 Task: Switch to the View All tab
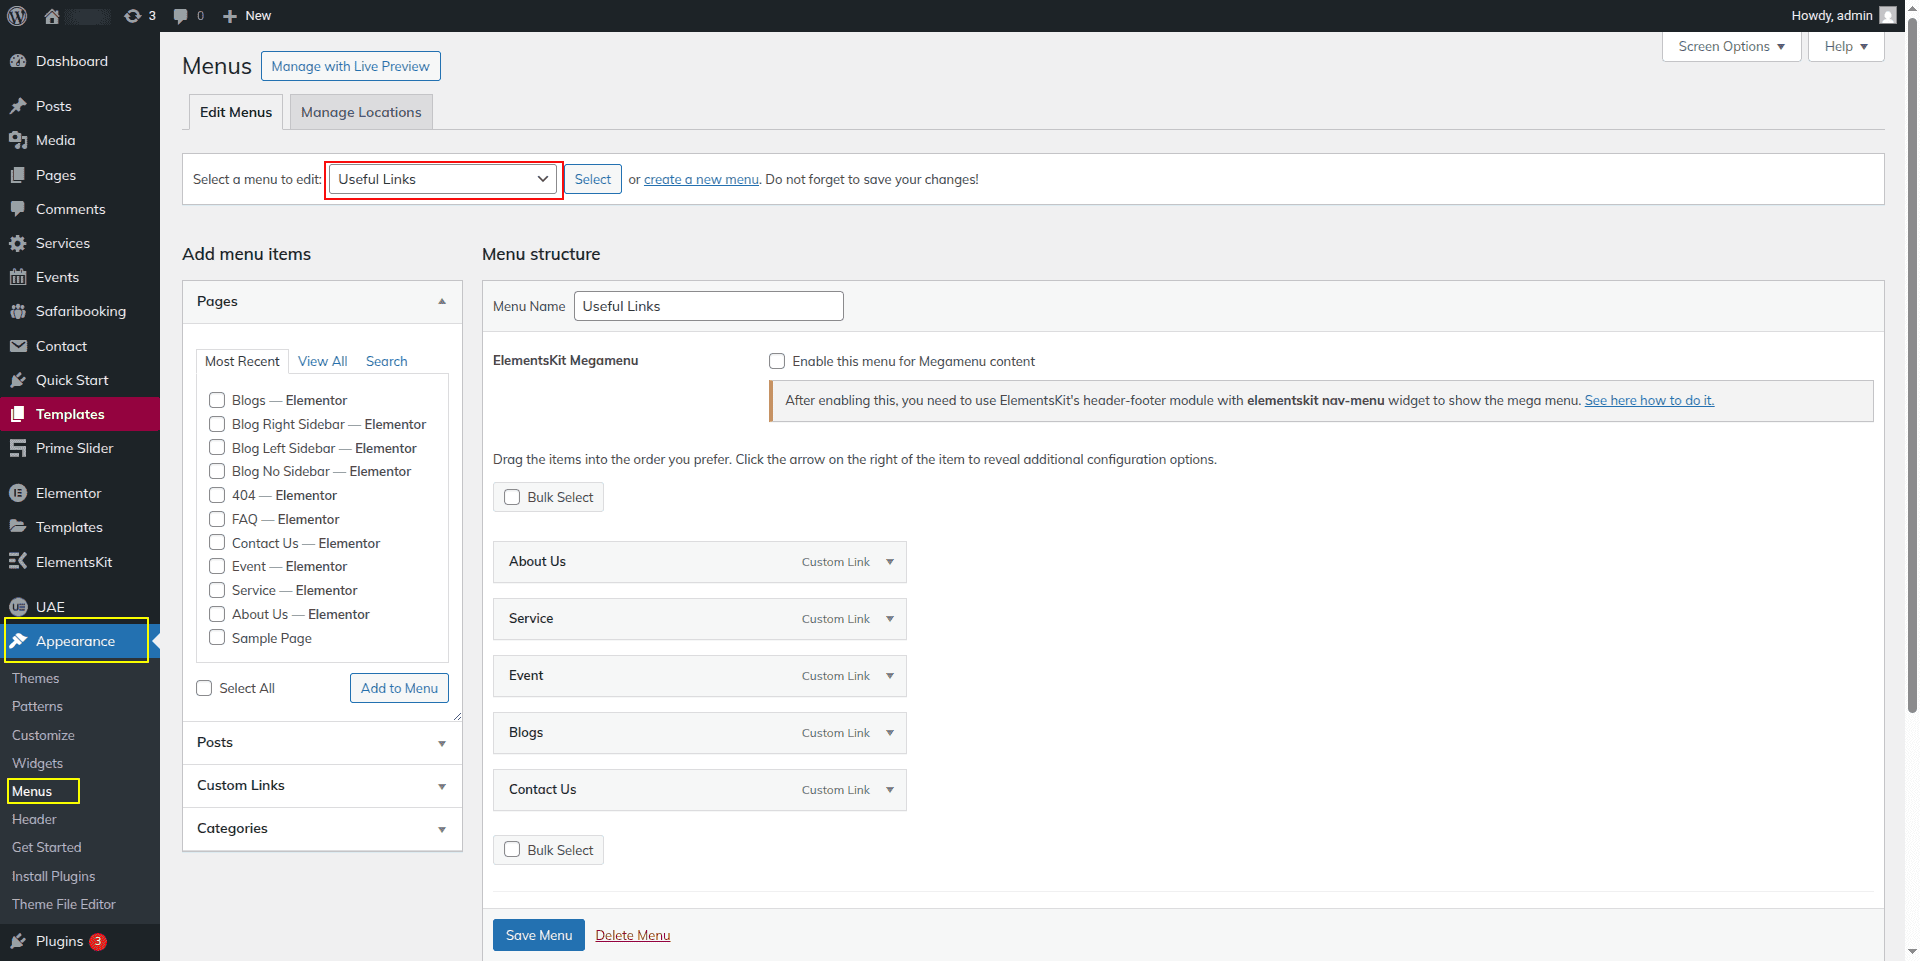(x=322, y=361)
